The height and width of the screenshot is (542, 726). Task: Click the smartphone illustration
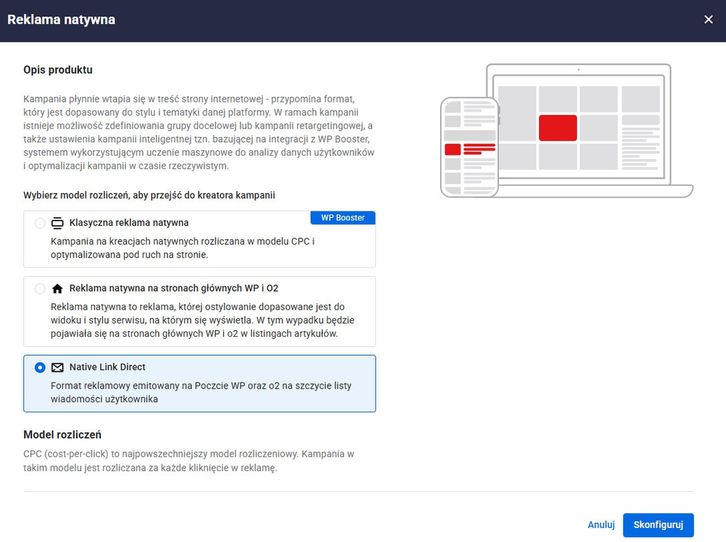470,148
